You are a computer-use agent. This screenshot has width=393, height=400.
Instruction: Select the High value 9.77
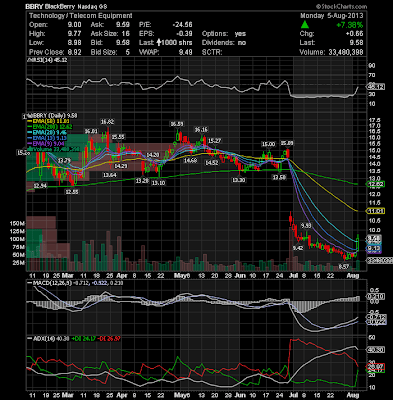75,34
